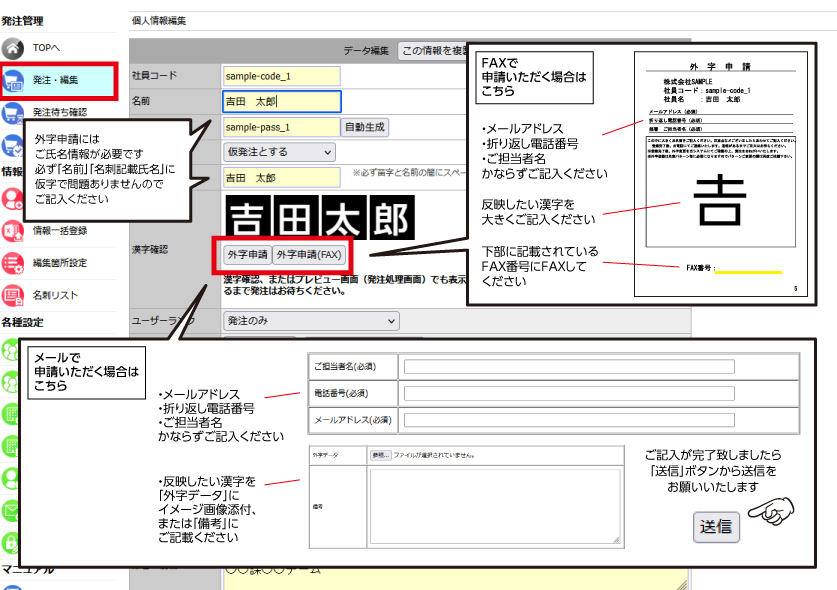
Task: Focus the ご担当者名 input field
Action: coord(569,367)
